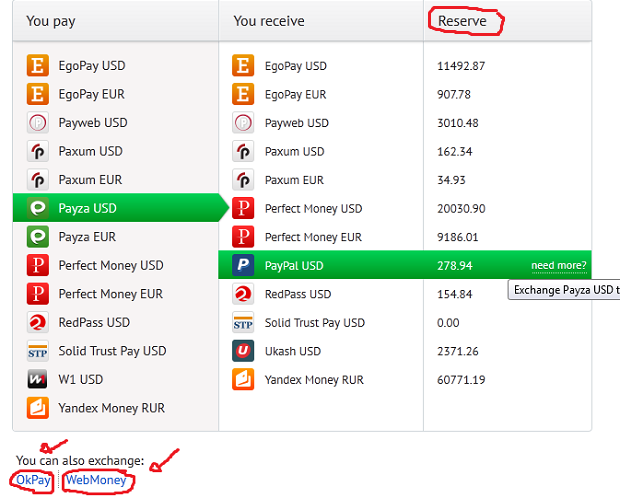The width and height of the screenshot is (620, 498).
Task: Select Perfect Money USD label in You pay
Action: [x=111, y=265]
